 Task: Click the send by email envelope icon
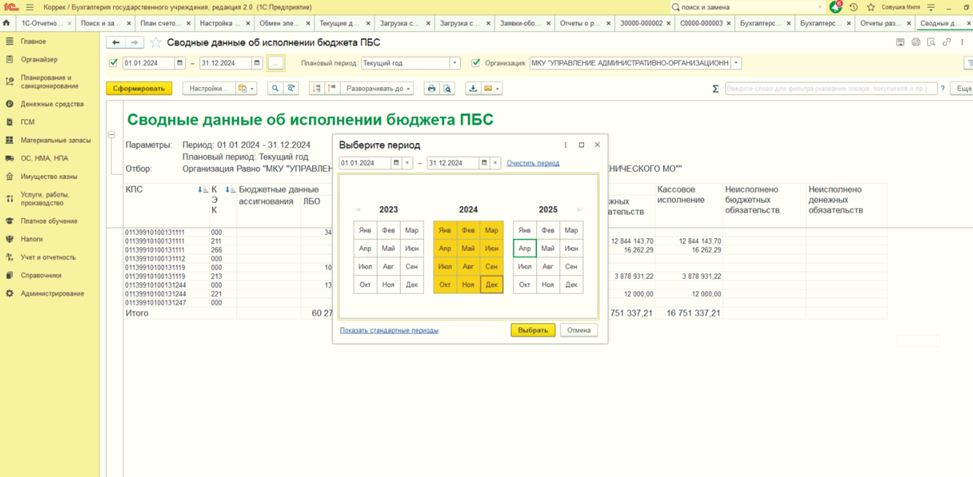pyautogui.click(x=488, y=89)
